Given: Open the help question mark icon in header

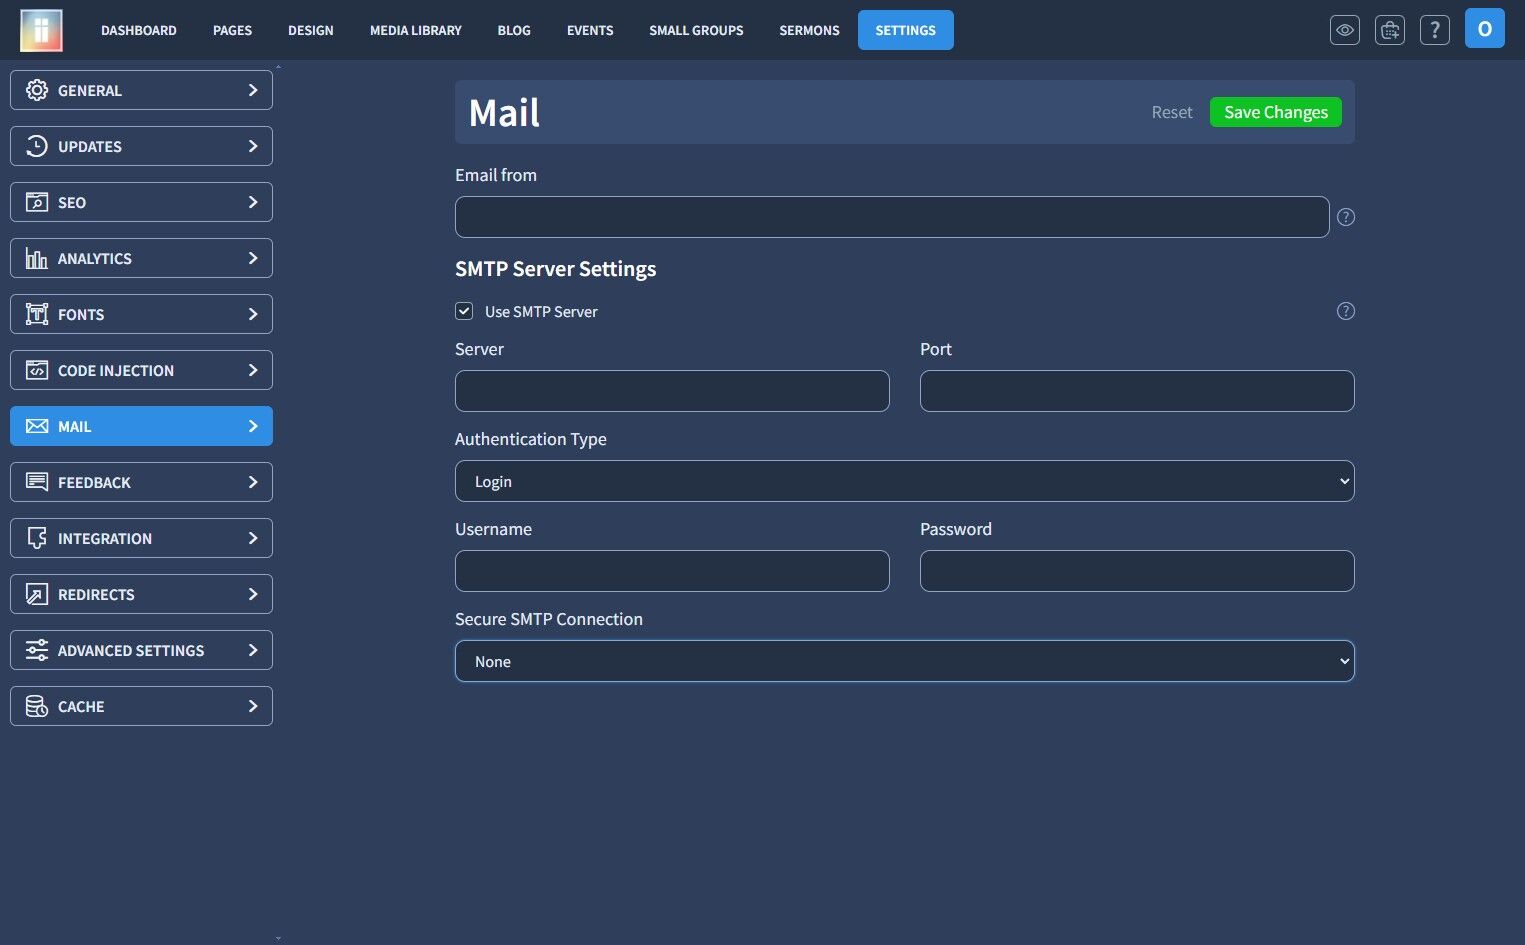Looking at the screenshot, I should (1435, 30).
